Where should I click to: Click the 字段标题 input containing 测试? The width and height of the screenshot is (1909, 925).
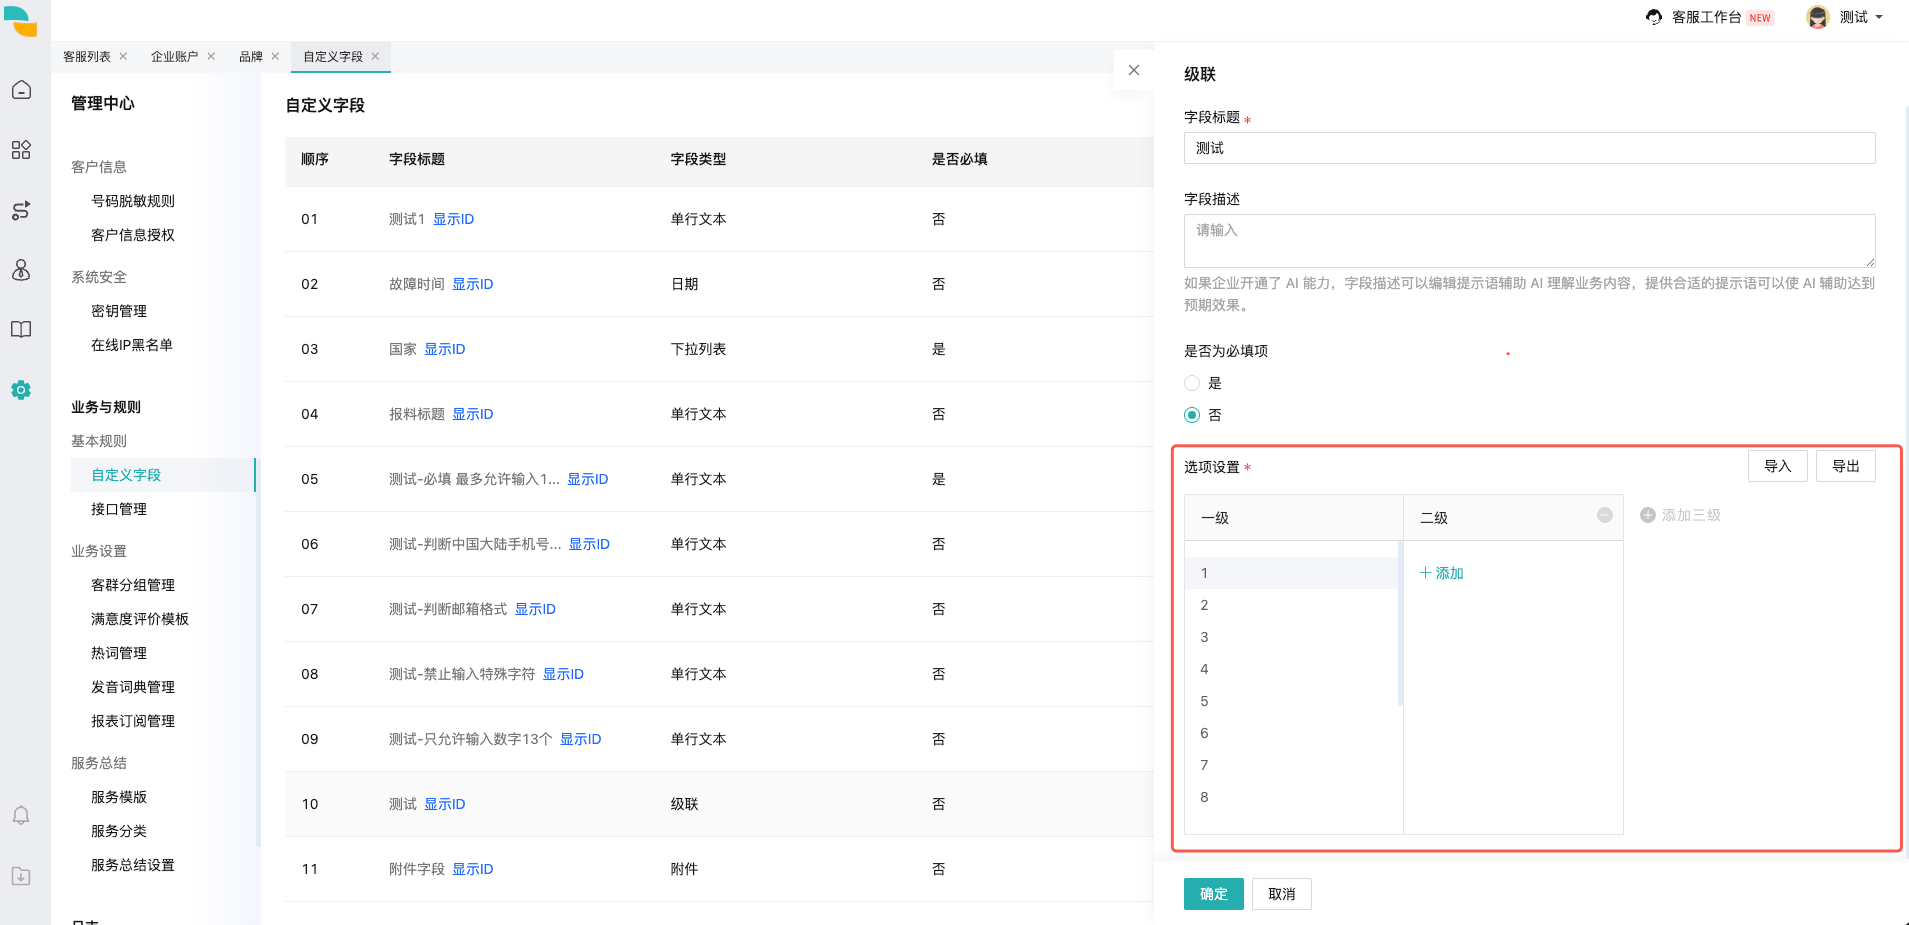point(1530,148)
